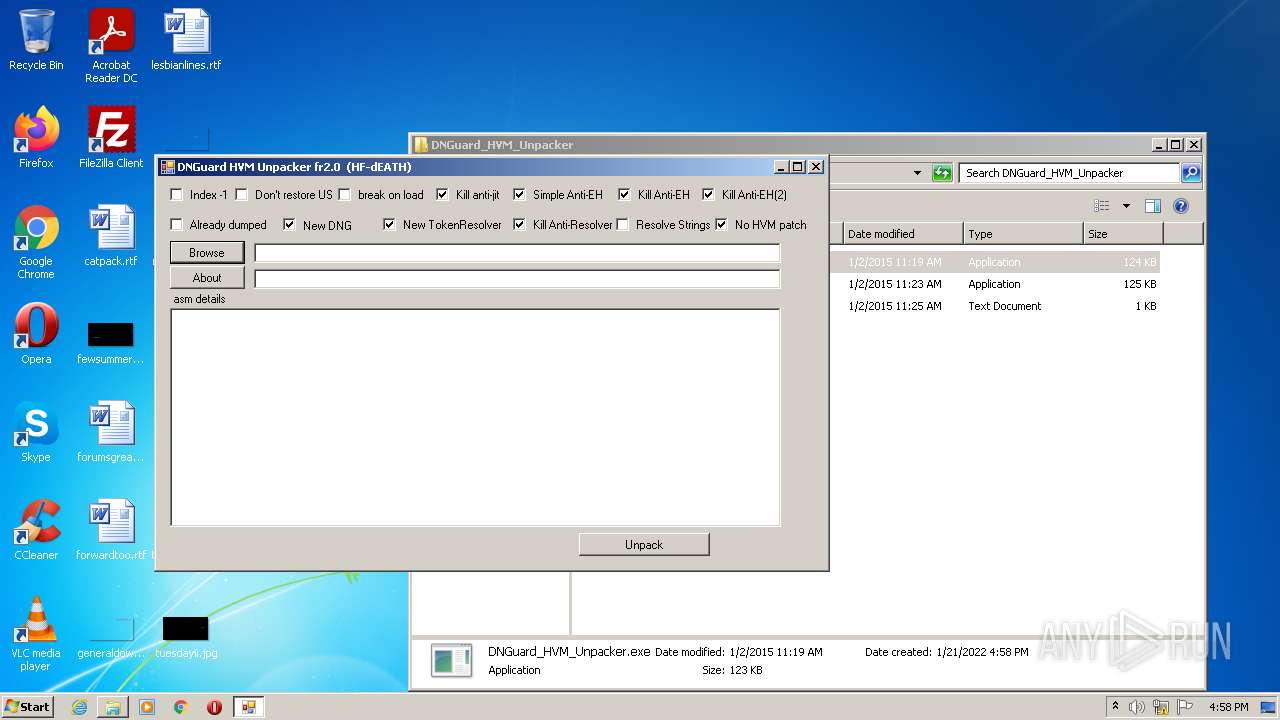Launch Firefox from desktop
Screen dimensions: 1280x720
[x=36, y=138]
